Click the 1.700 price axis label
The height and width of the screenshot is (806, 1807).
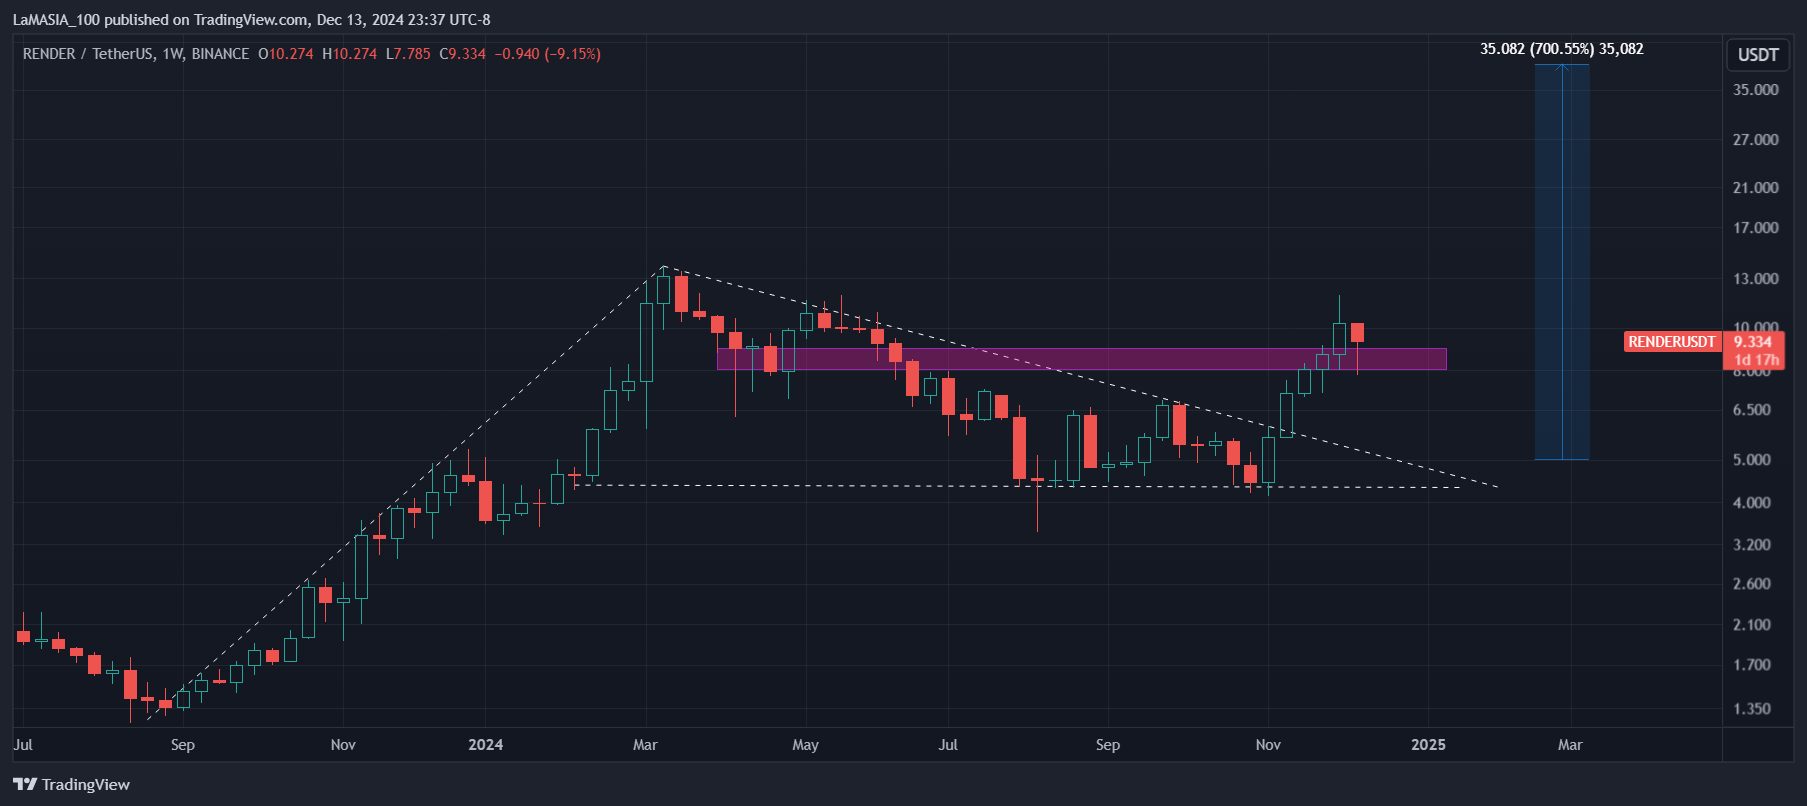pyautogui.click(x=1751, y=665)
